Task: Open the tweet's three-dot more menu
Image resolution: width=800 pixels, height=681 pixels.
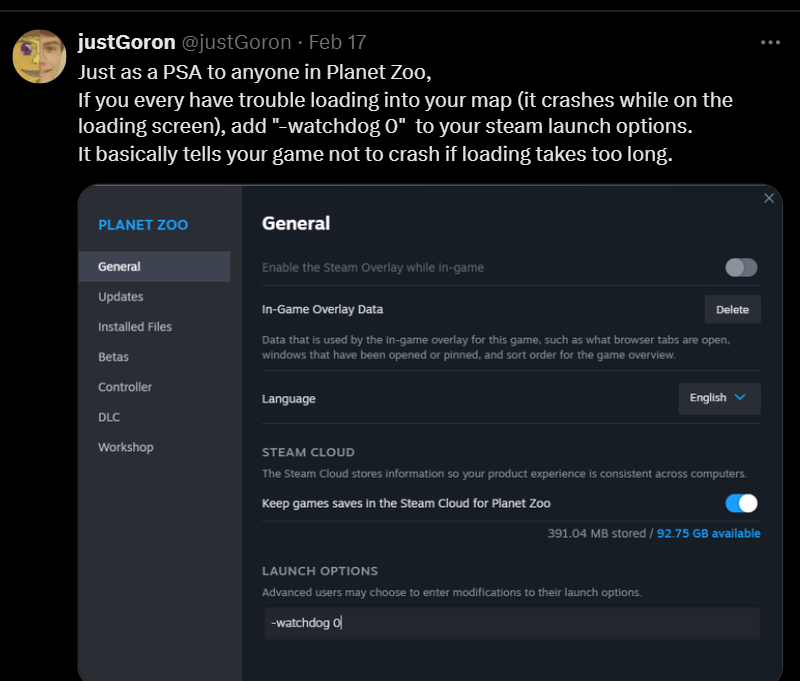Action: click(x=770, y=42)
